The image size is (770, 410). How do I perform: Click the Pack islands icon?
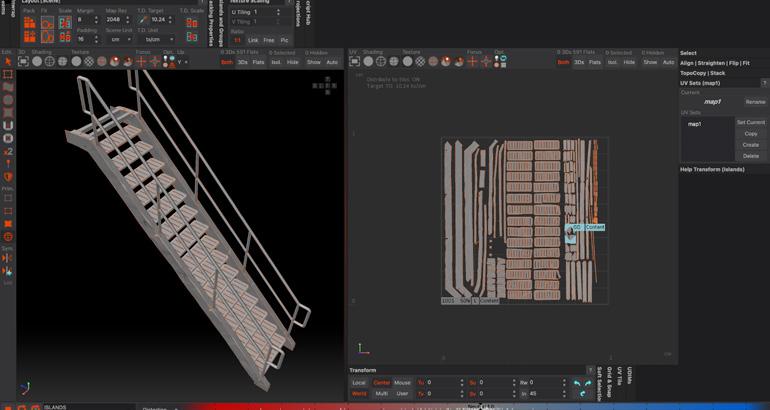[x=28, y=22]
